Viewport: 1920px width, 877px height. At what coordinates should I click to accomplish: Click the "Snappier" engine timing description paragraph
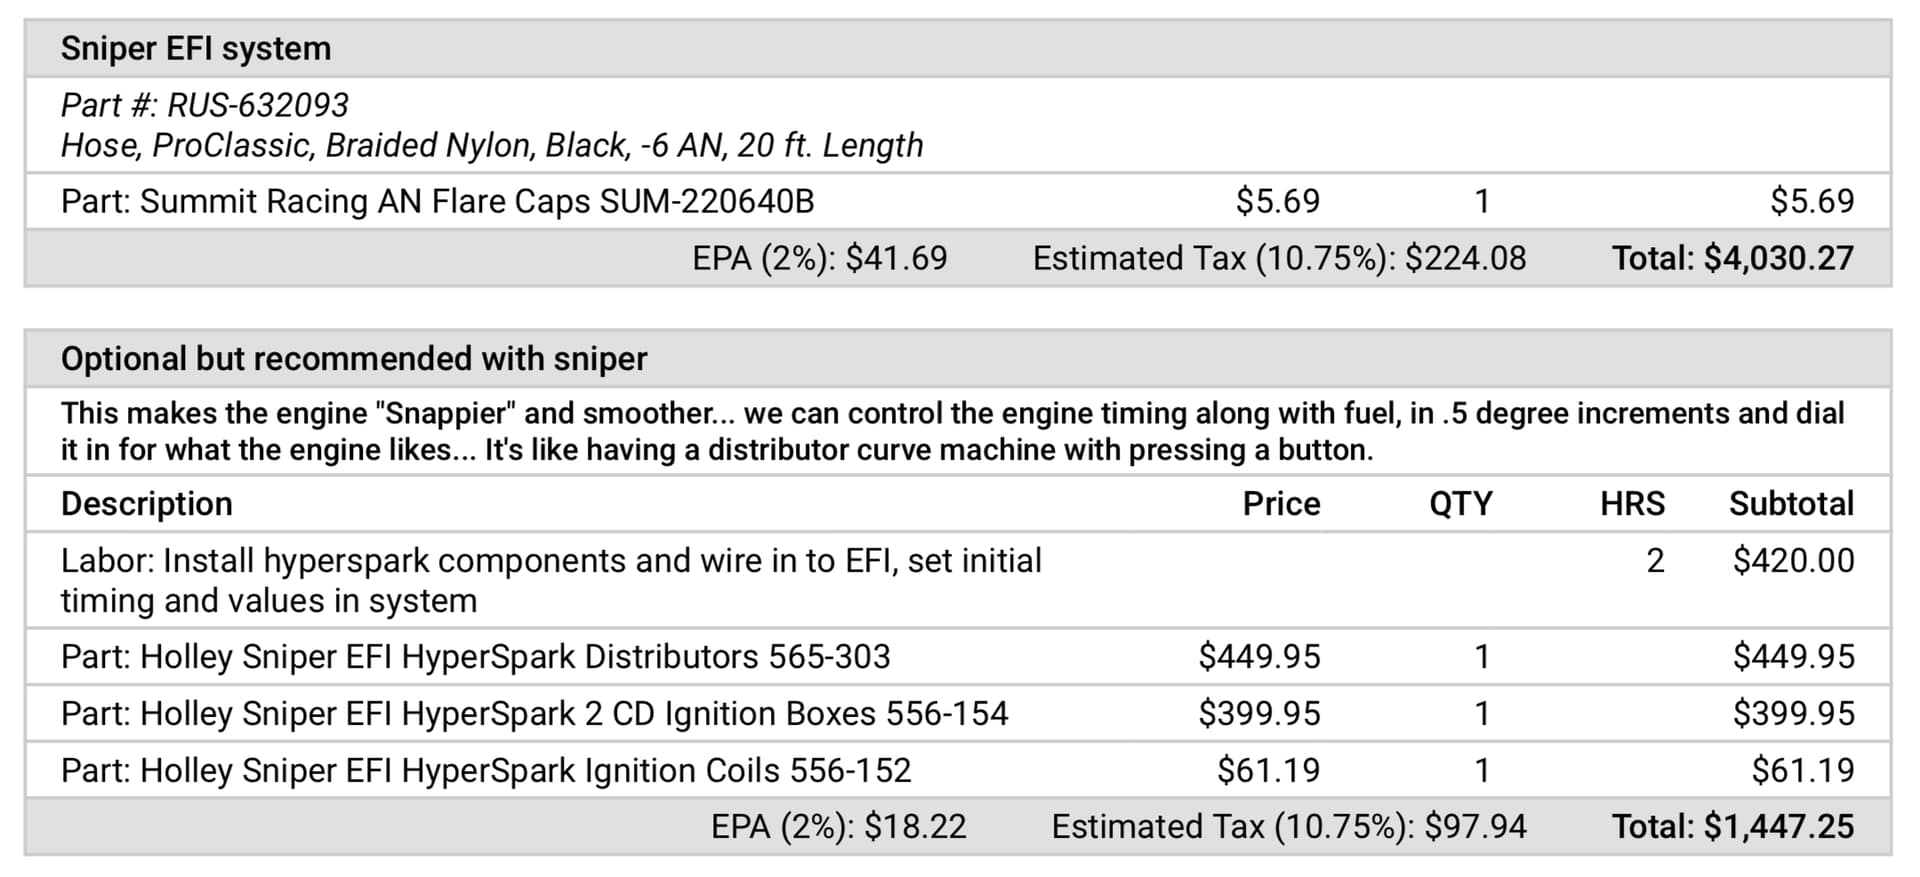point(950,432)
